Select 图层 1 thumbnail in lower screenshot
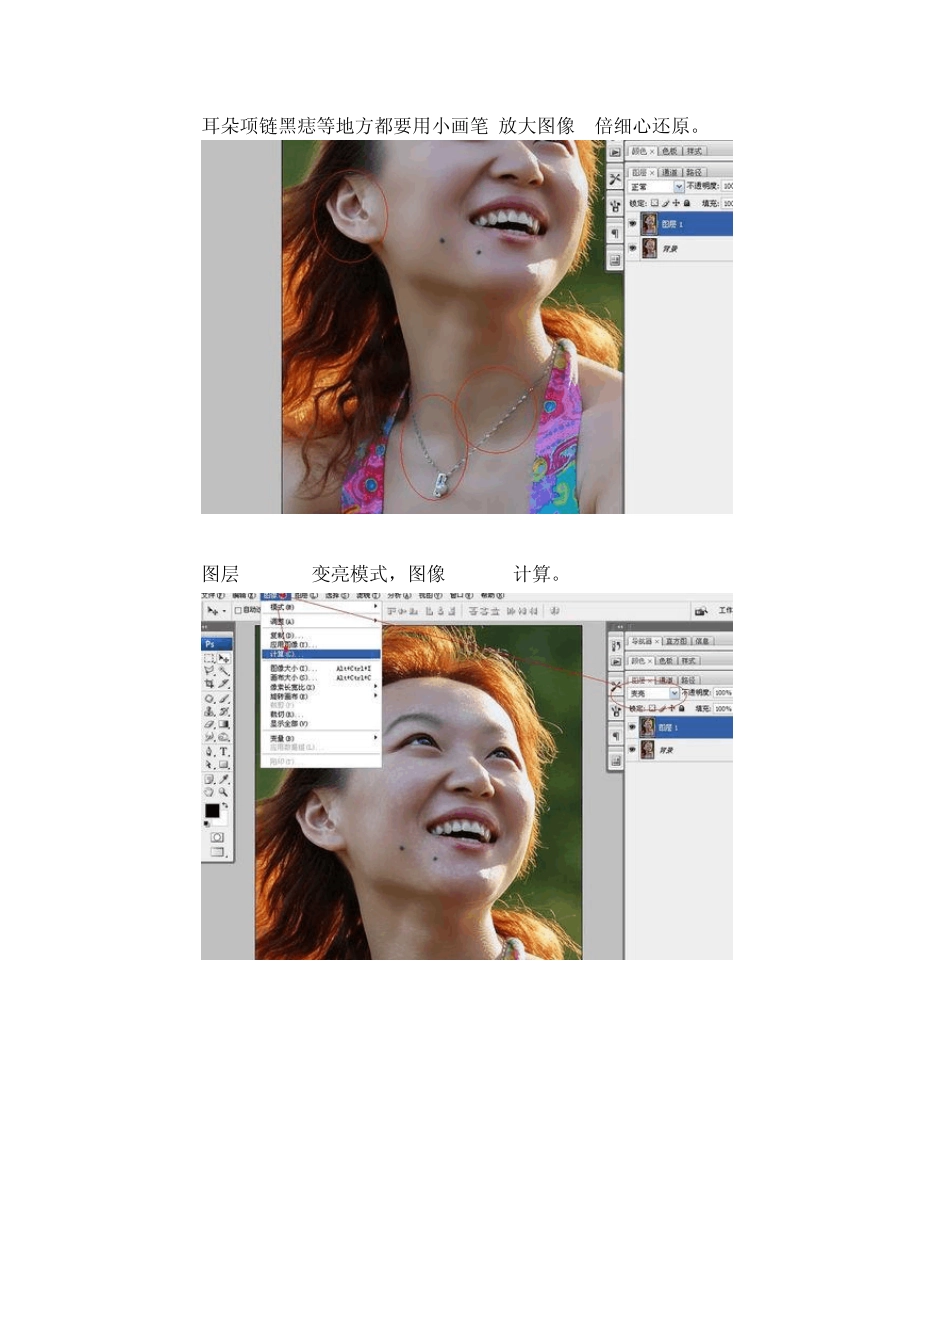Viewport: 950px width, 1344px height. [x=647, y=727]
